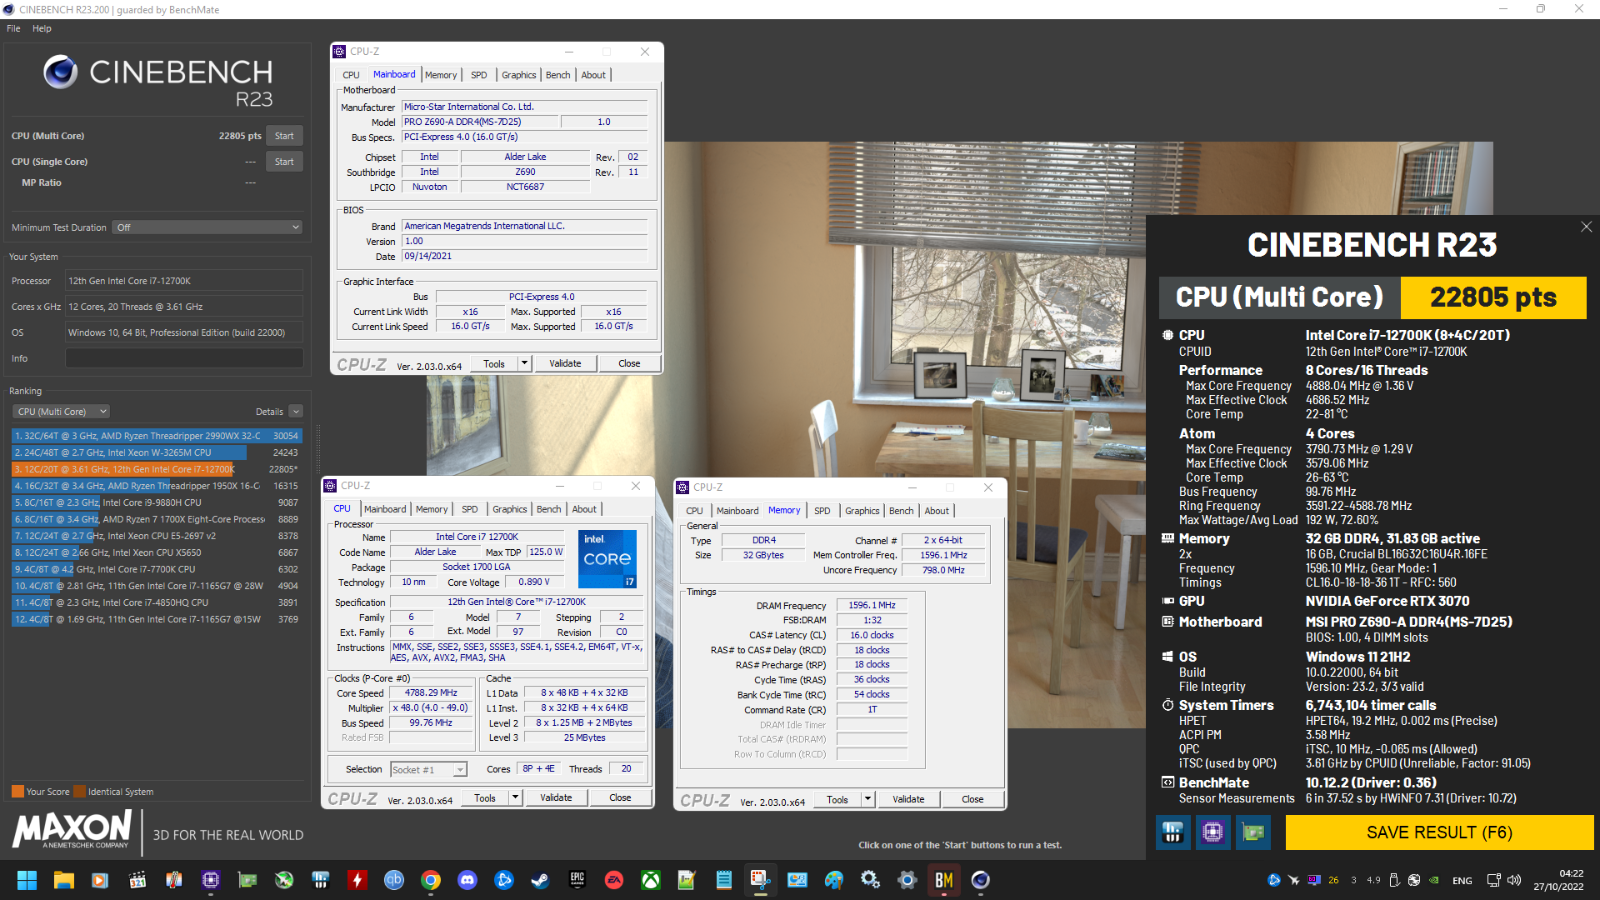Screen dimensions: 1600x900
Task: Launch Google Chrome from the taskbar
Action: point(431,880)
